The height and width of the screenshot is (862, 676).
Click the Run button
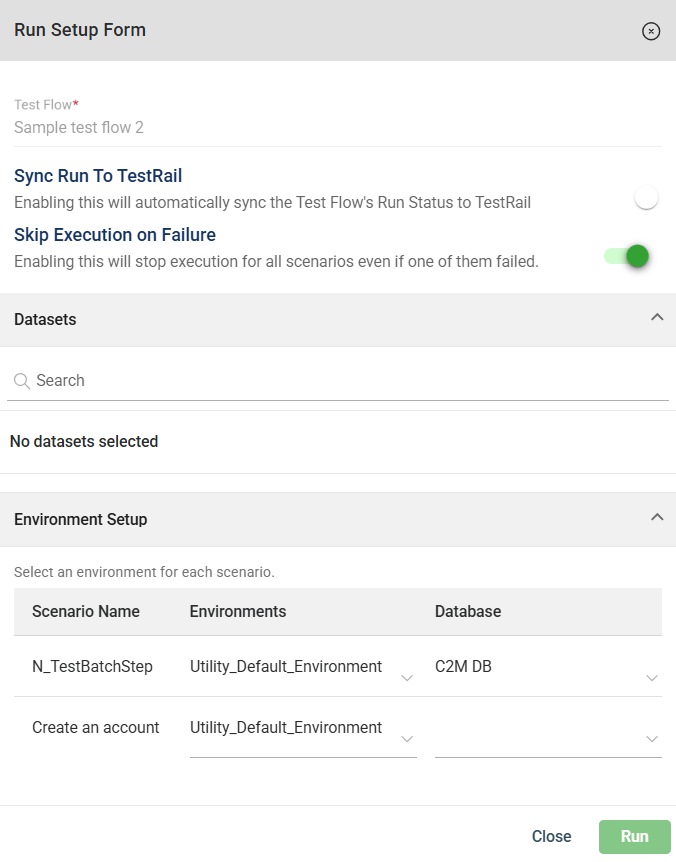[634, 836]
